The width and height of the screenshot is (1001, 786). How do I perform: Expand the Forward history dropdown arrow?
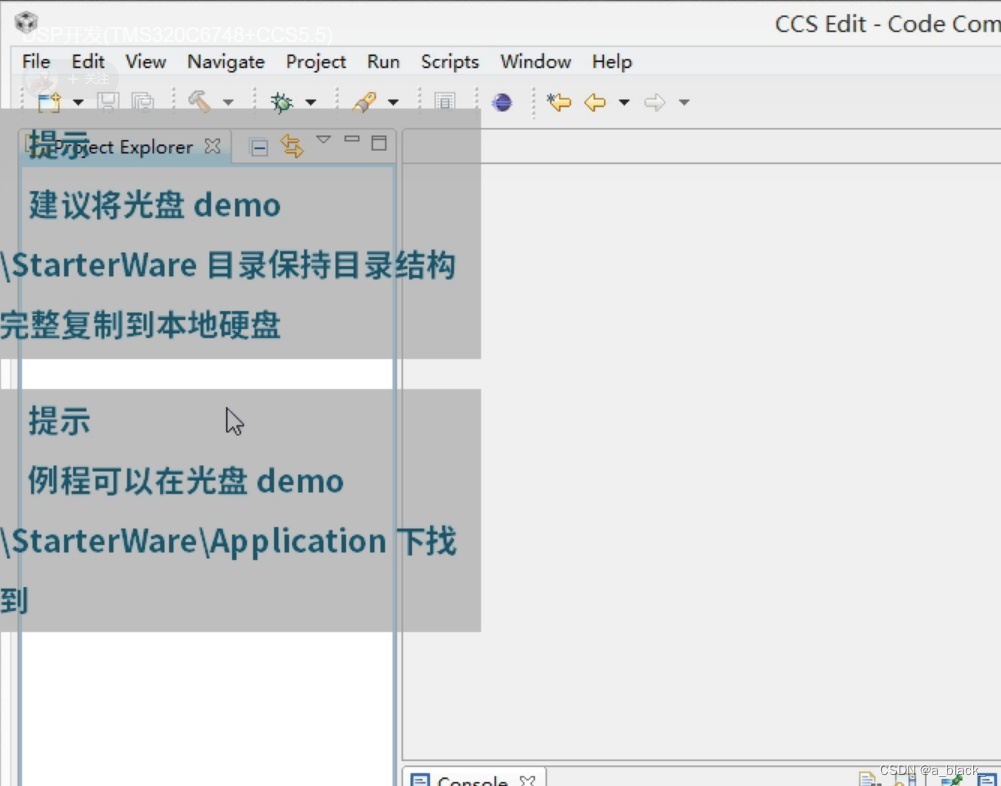tap(684, 102)
